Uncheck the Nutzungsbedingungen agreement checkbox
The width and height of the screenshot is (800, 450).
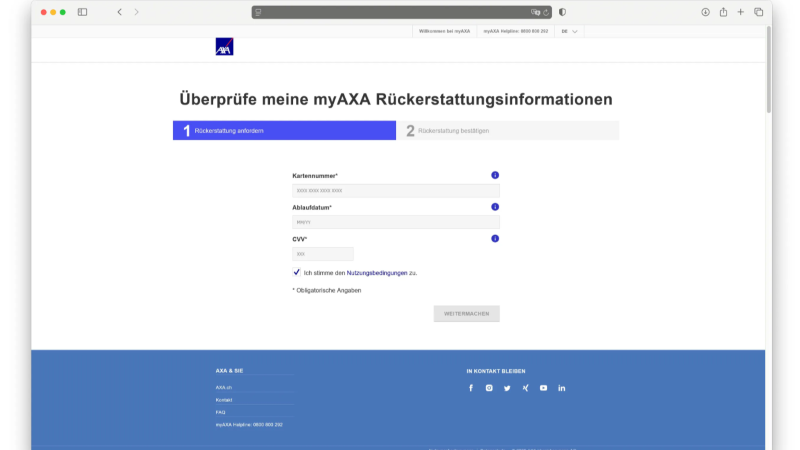[x=296, y=272]
